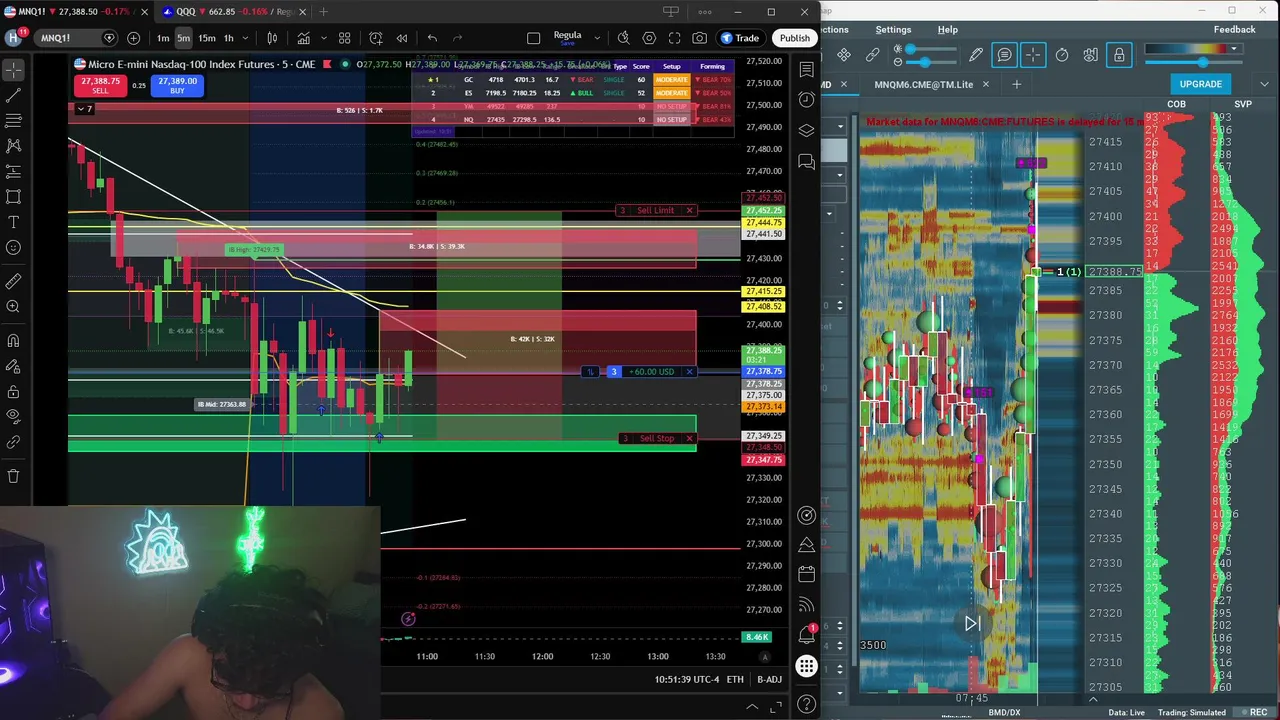Toggle Bookmap chart lock icon

point(1119,55)
